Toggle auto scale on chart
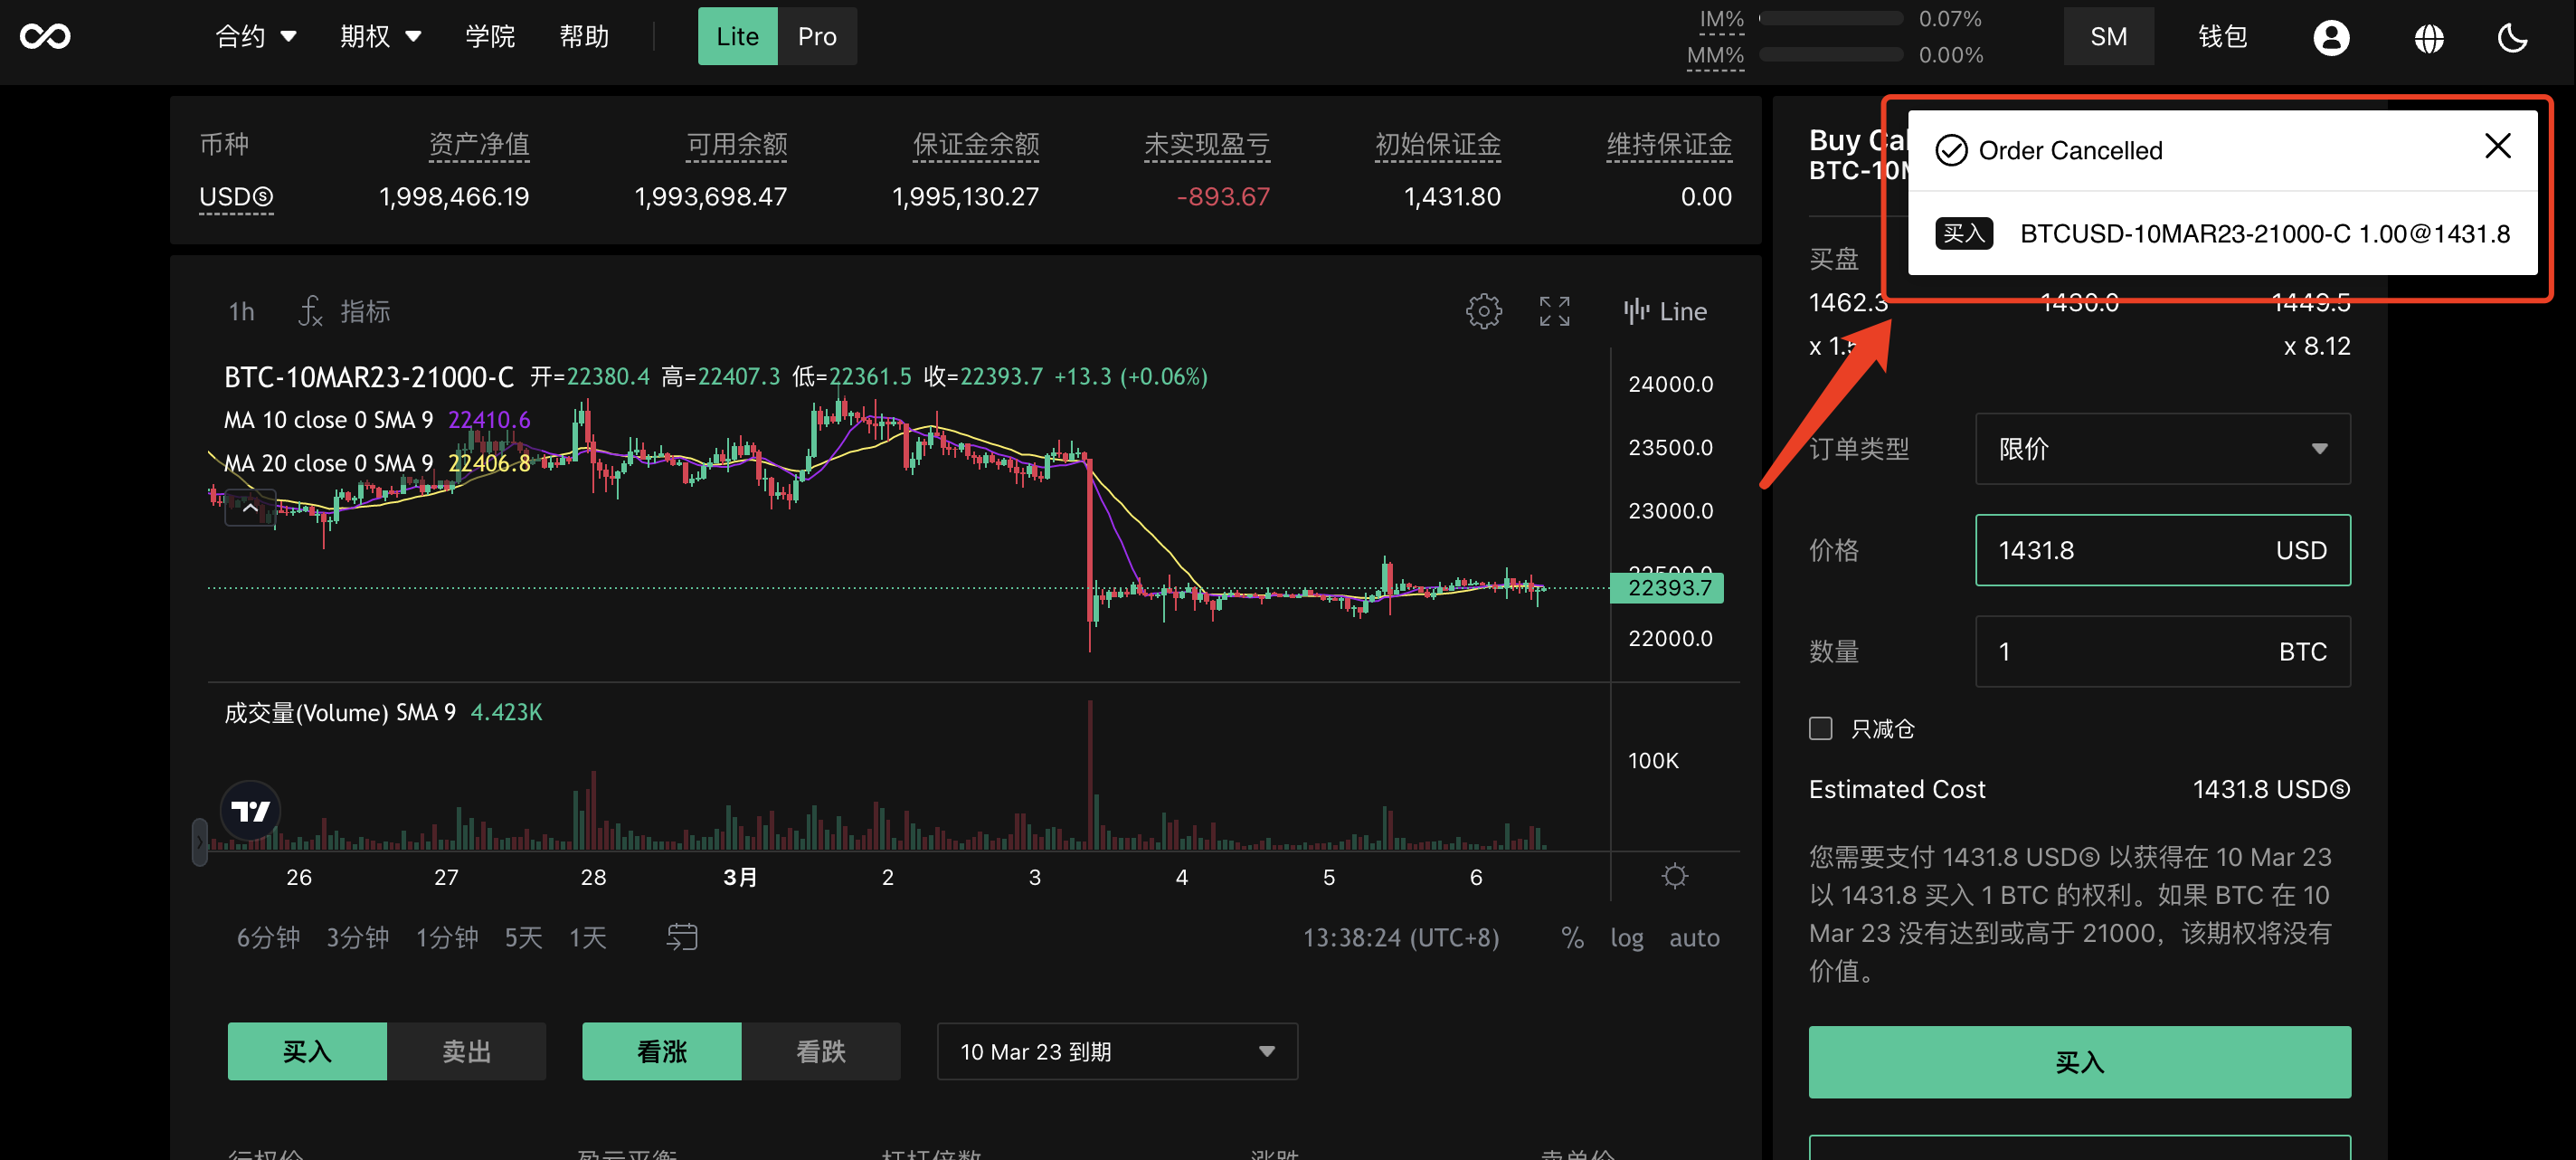 1694,937
